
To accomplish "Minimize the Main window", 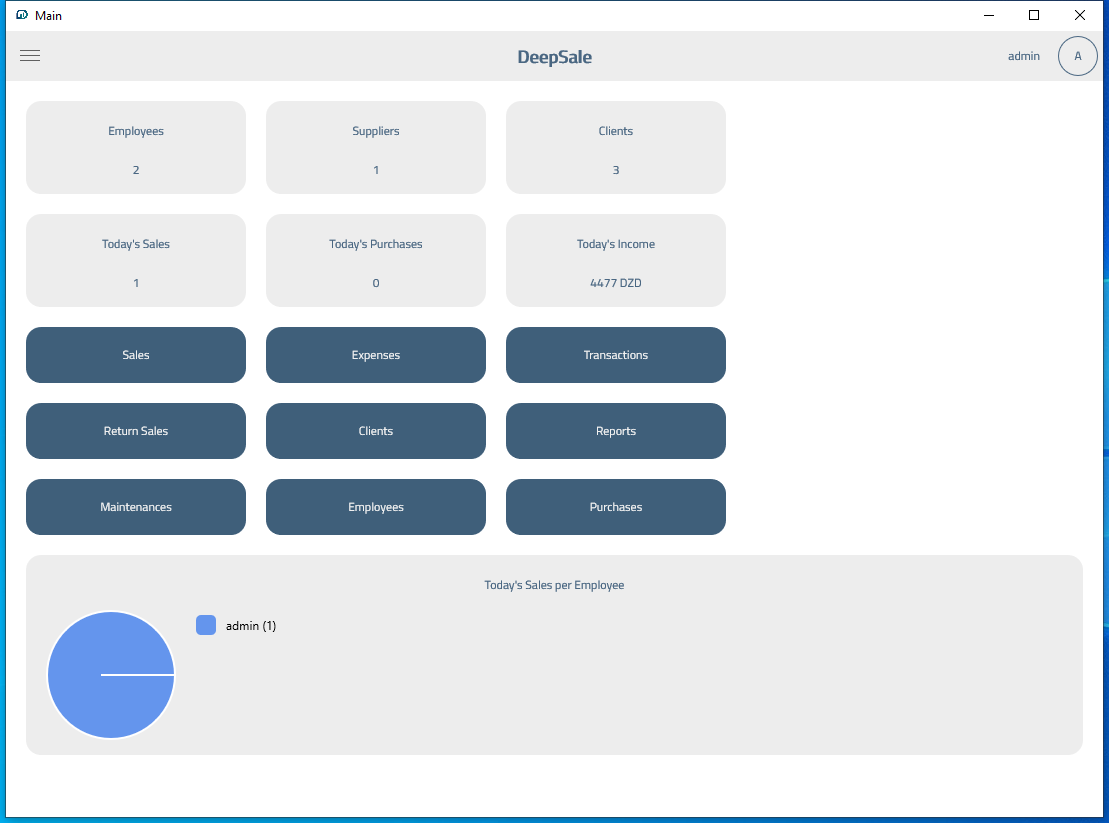I will click(x=989, y=15).
